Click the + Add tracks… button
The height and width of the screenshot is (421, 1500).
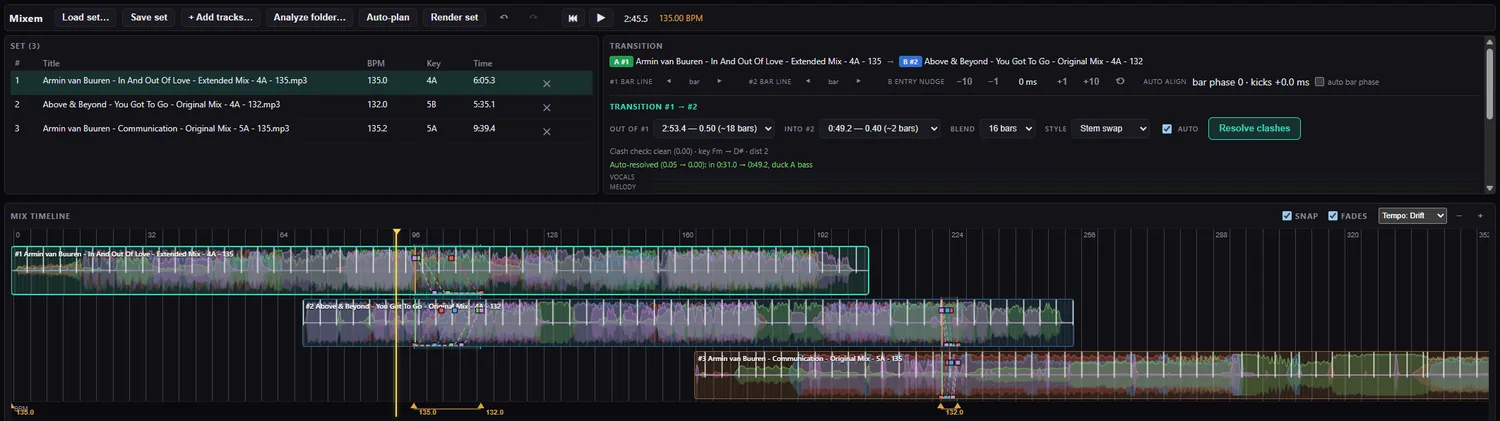pos(220,17)
